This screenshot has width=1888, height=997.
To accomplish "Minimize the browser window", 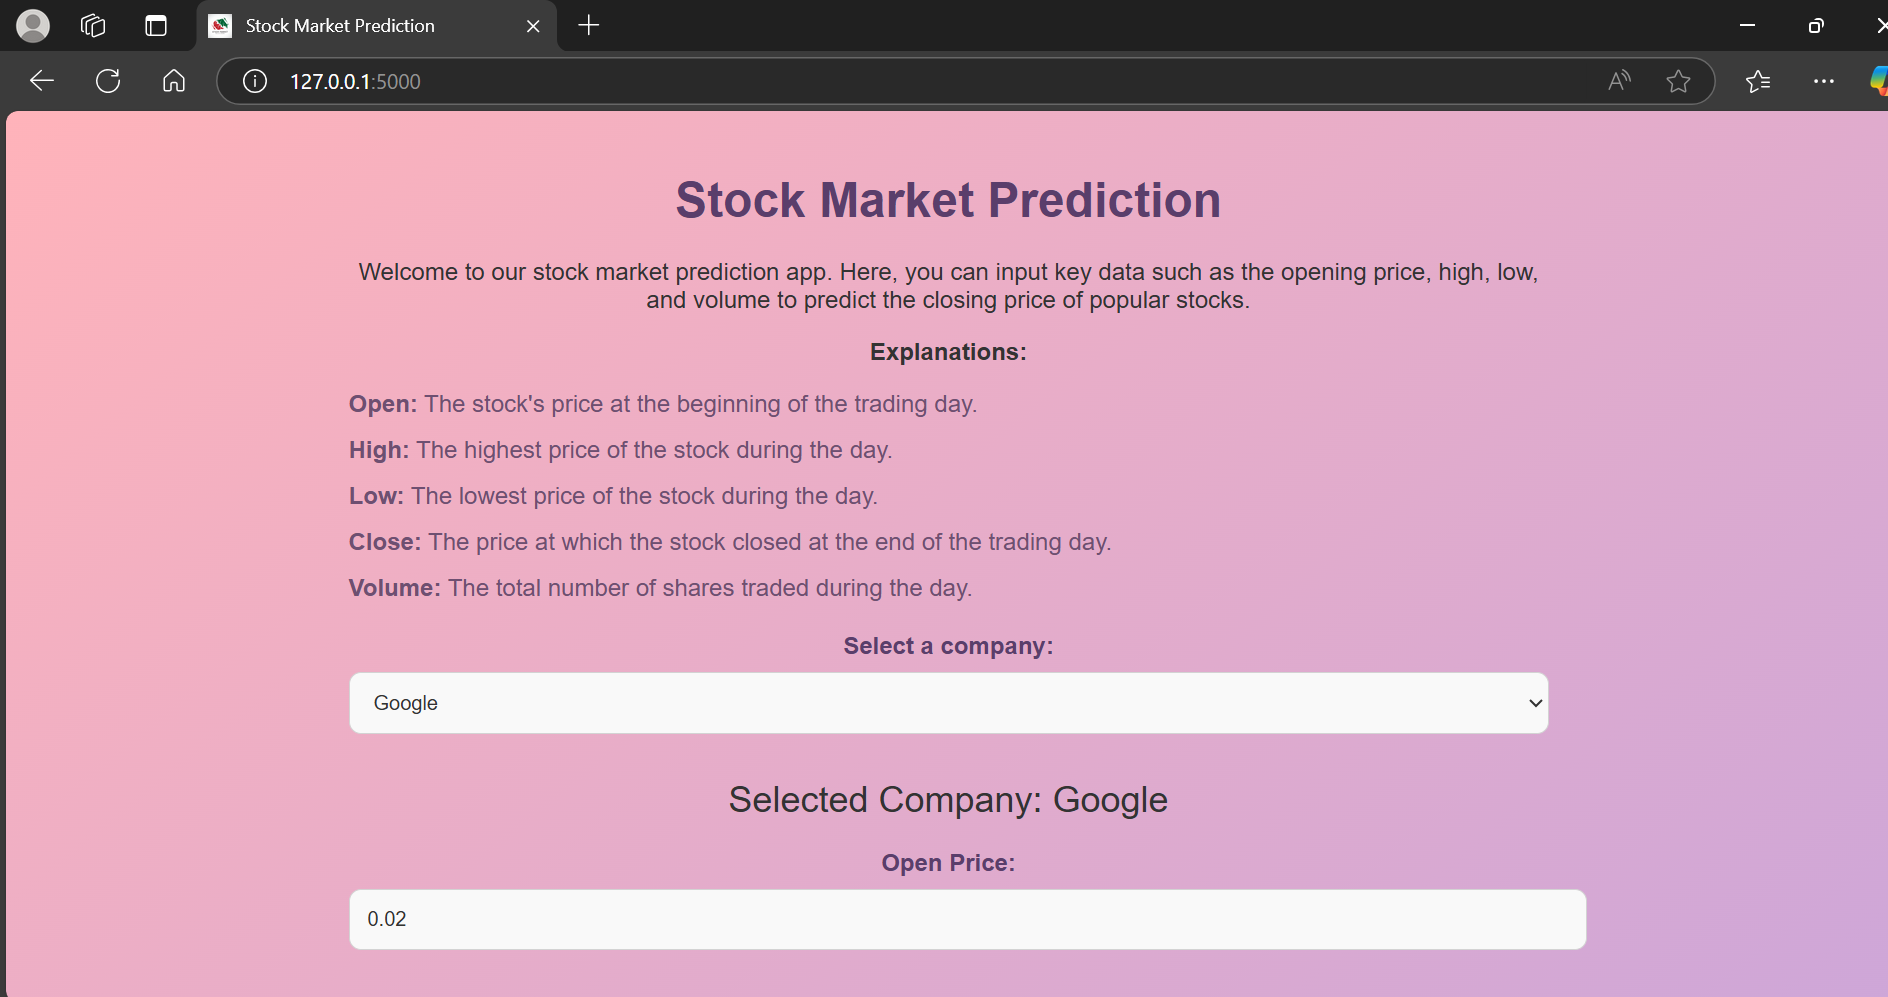I will [x=1747, y=26].
